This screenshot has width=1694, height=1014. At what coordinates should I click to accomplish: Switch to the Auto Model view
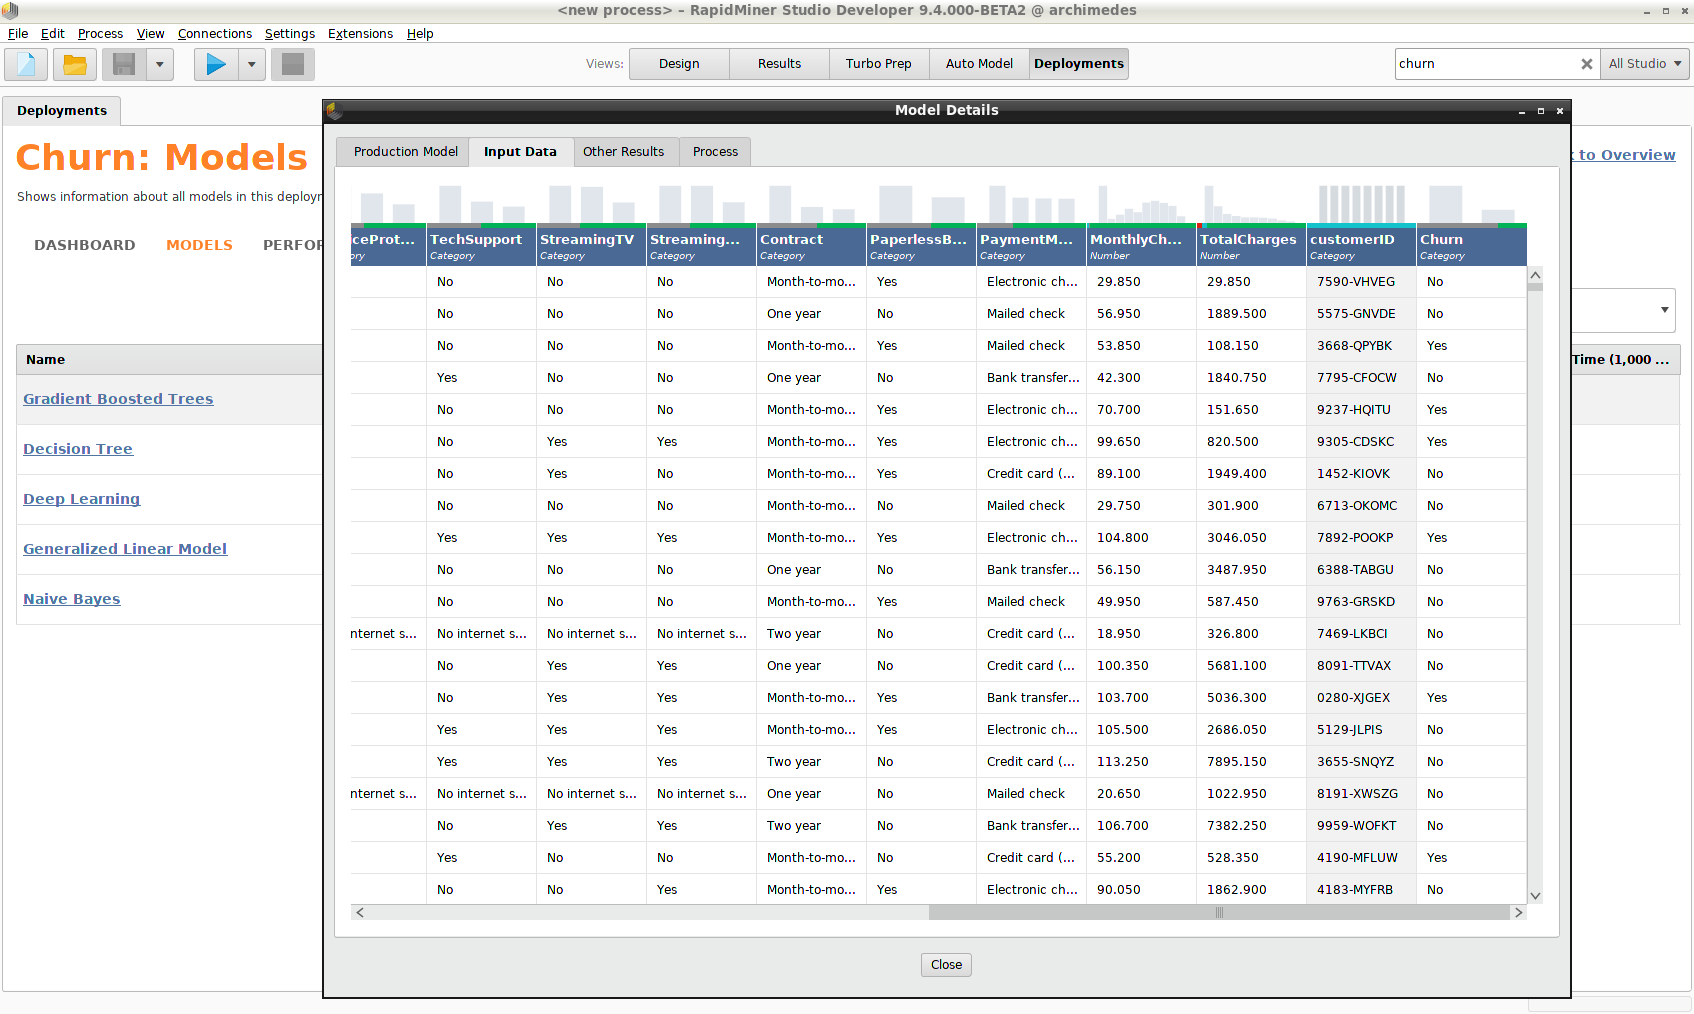point(979,64)
